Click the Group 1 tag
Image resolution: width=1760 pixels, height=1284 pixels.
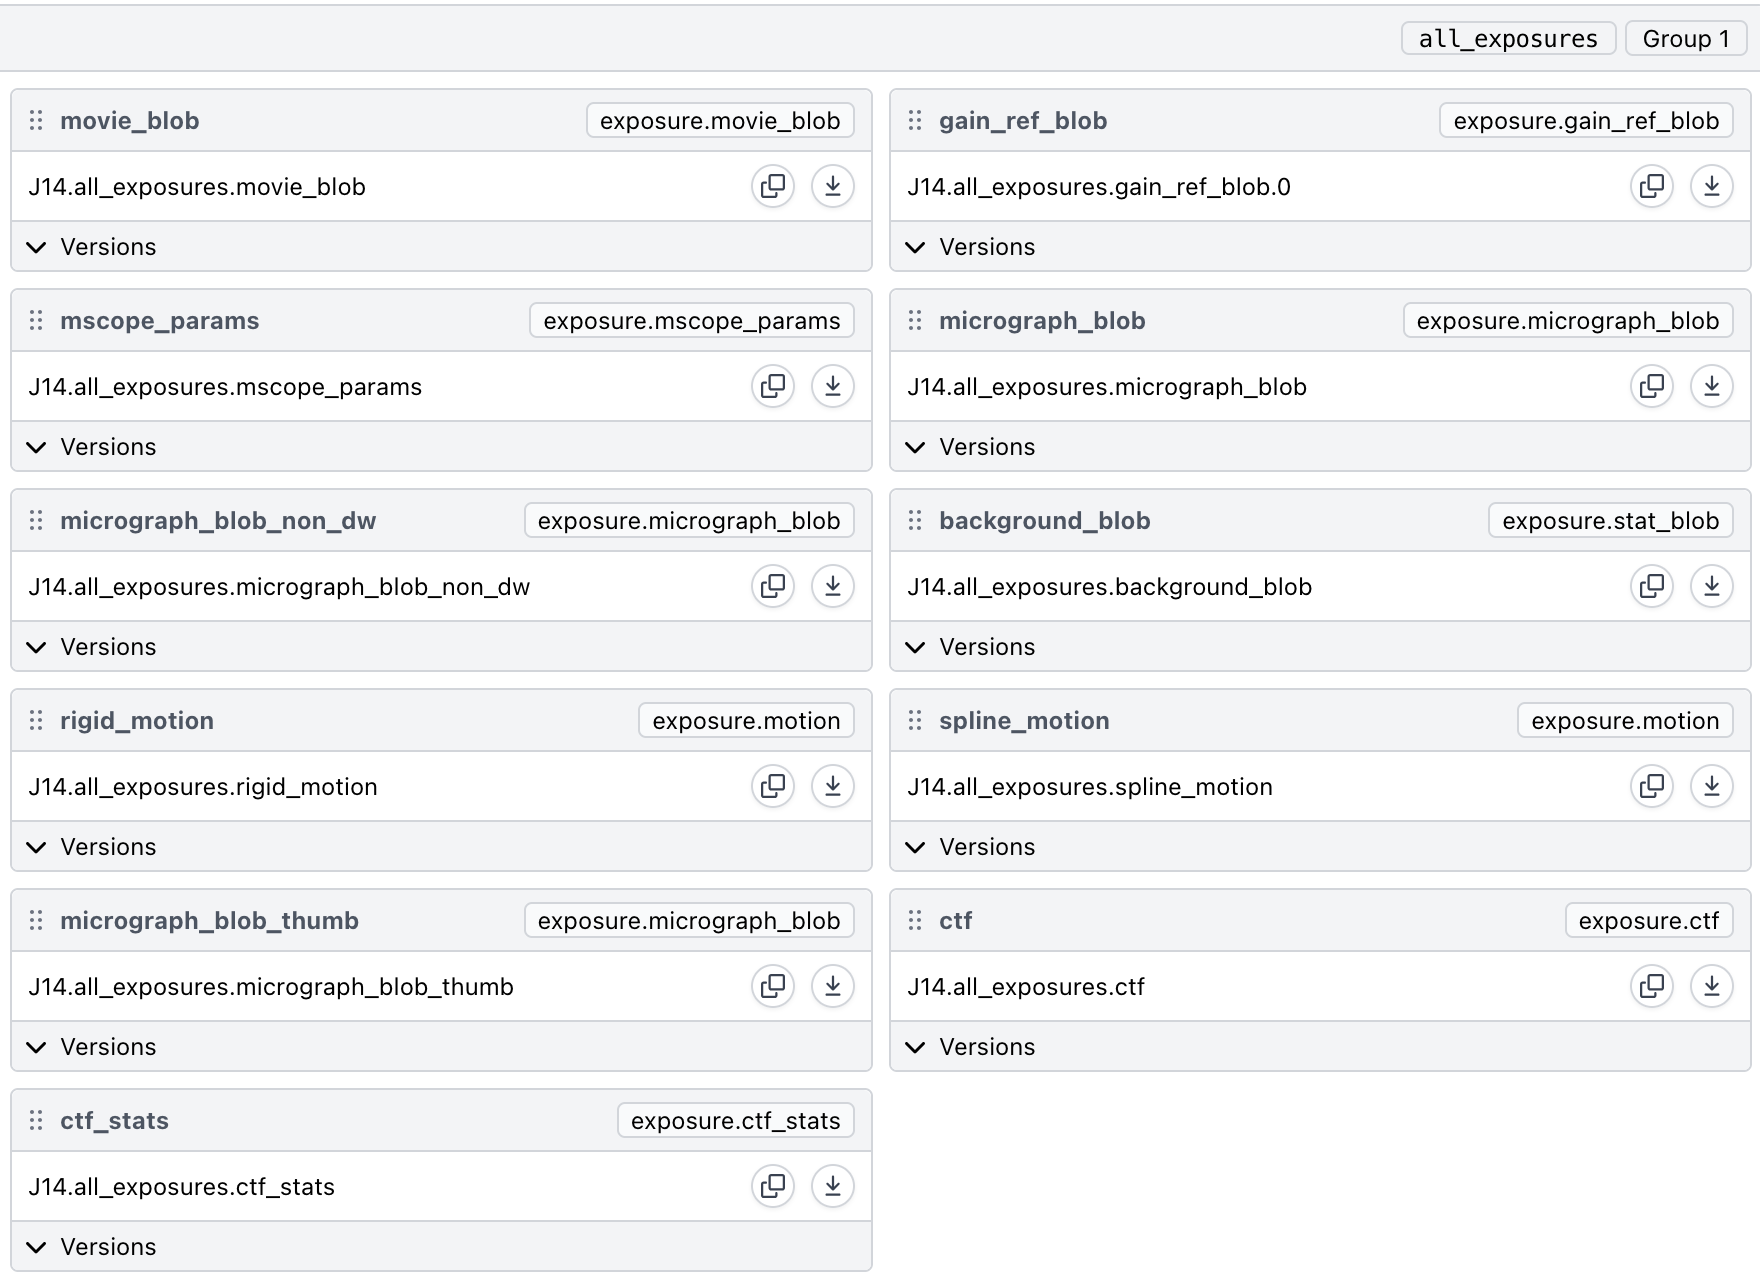[x=1686, y=39]
